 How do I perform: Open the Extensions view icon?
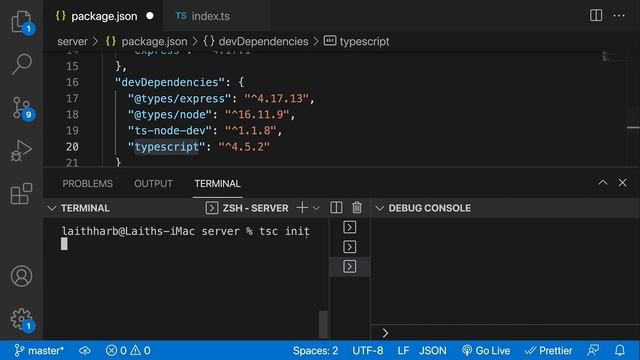point(21,193)
